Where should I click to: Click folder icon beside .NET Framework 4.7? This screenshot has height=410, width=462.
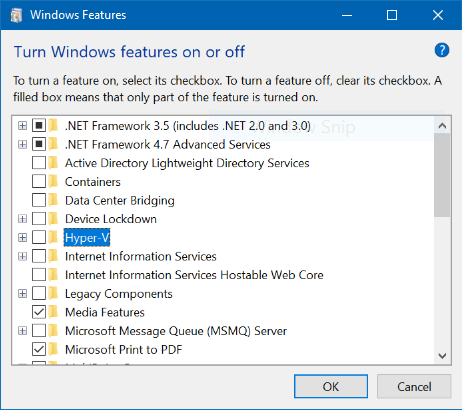click(x=53, y=144)
